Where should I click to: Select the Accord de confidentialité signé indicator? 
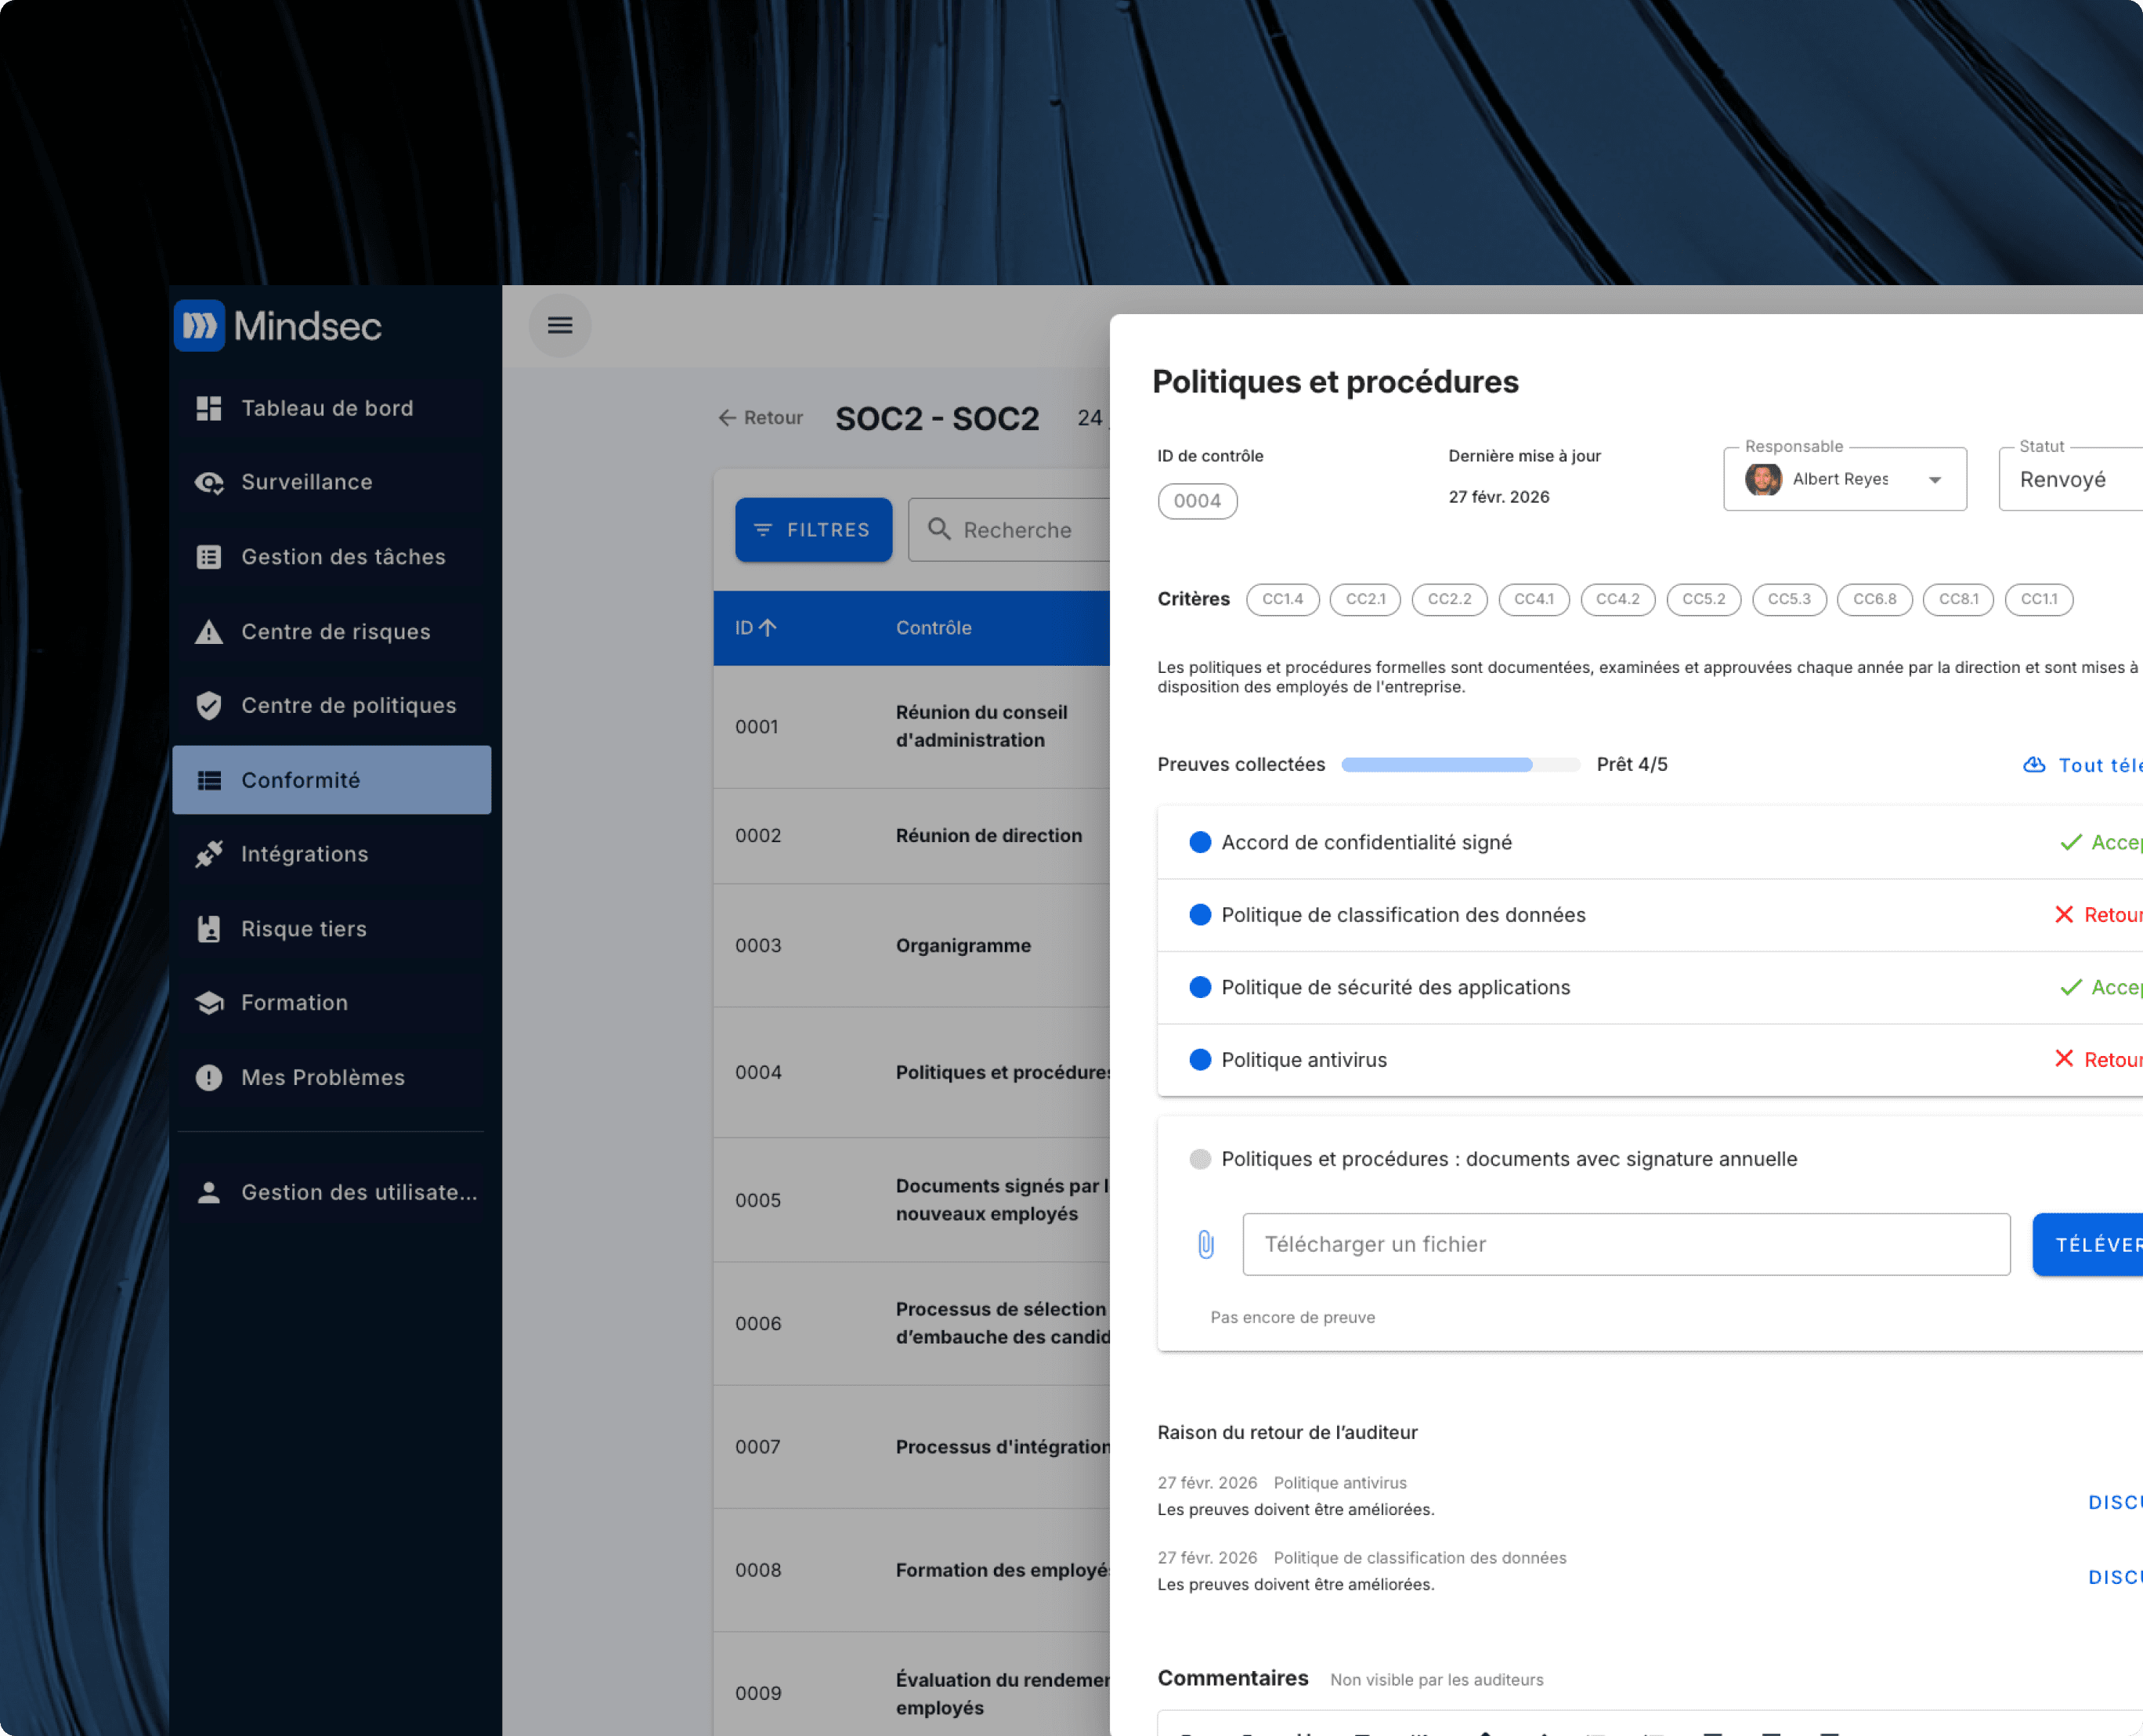click(1200, 842)
